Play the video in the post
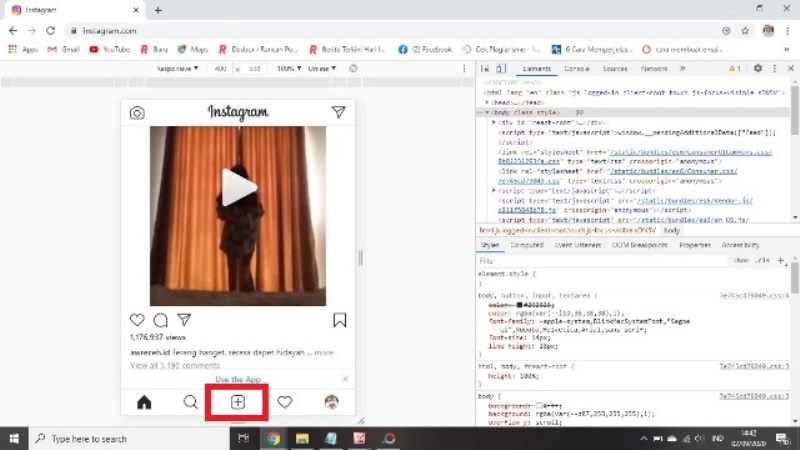Screen dimensions: 800x450 point(238,187)
